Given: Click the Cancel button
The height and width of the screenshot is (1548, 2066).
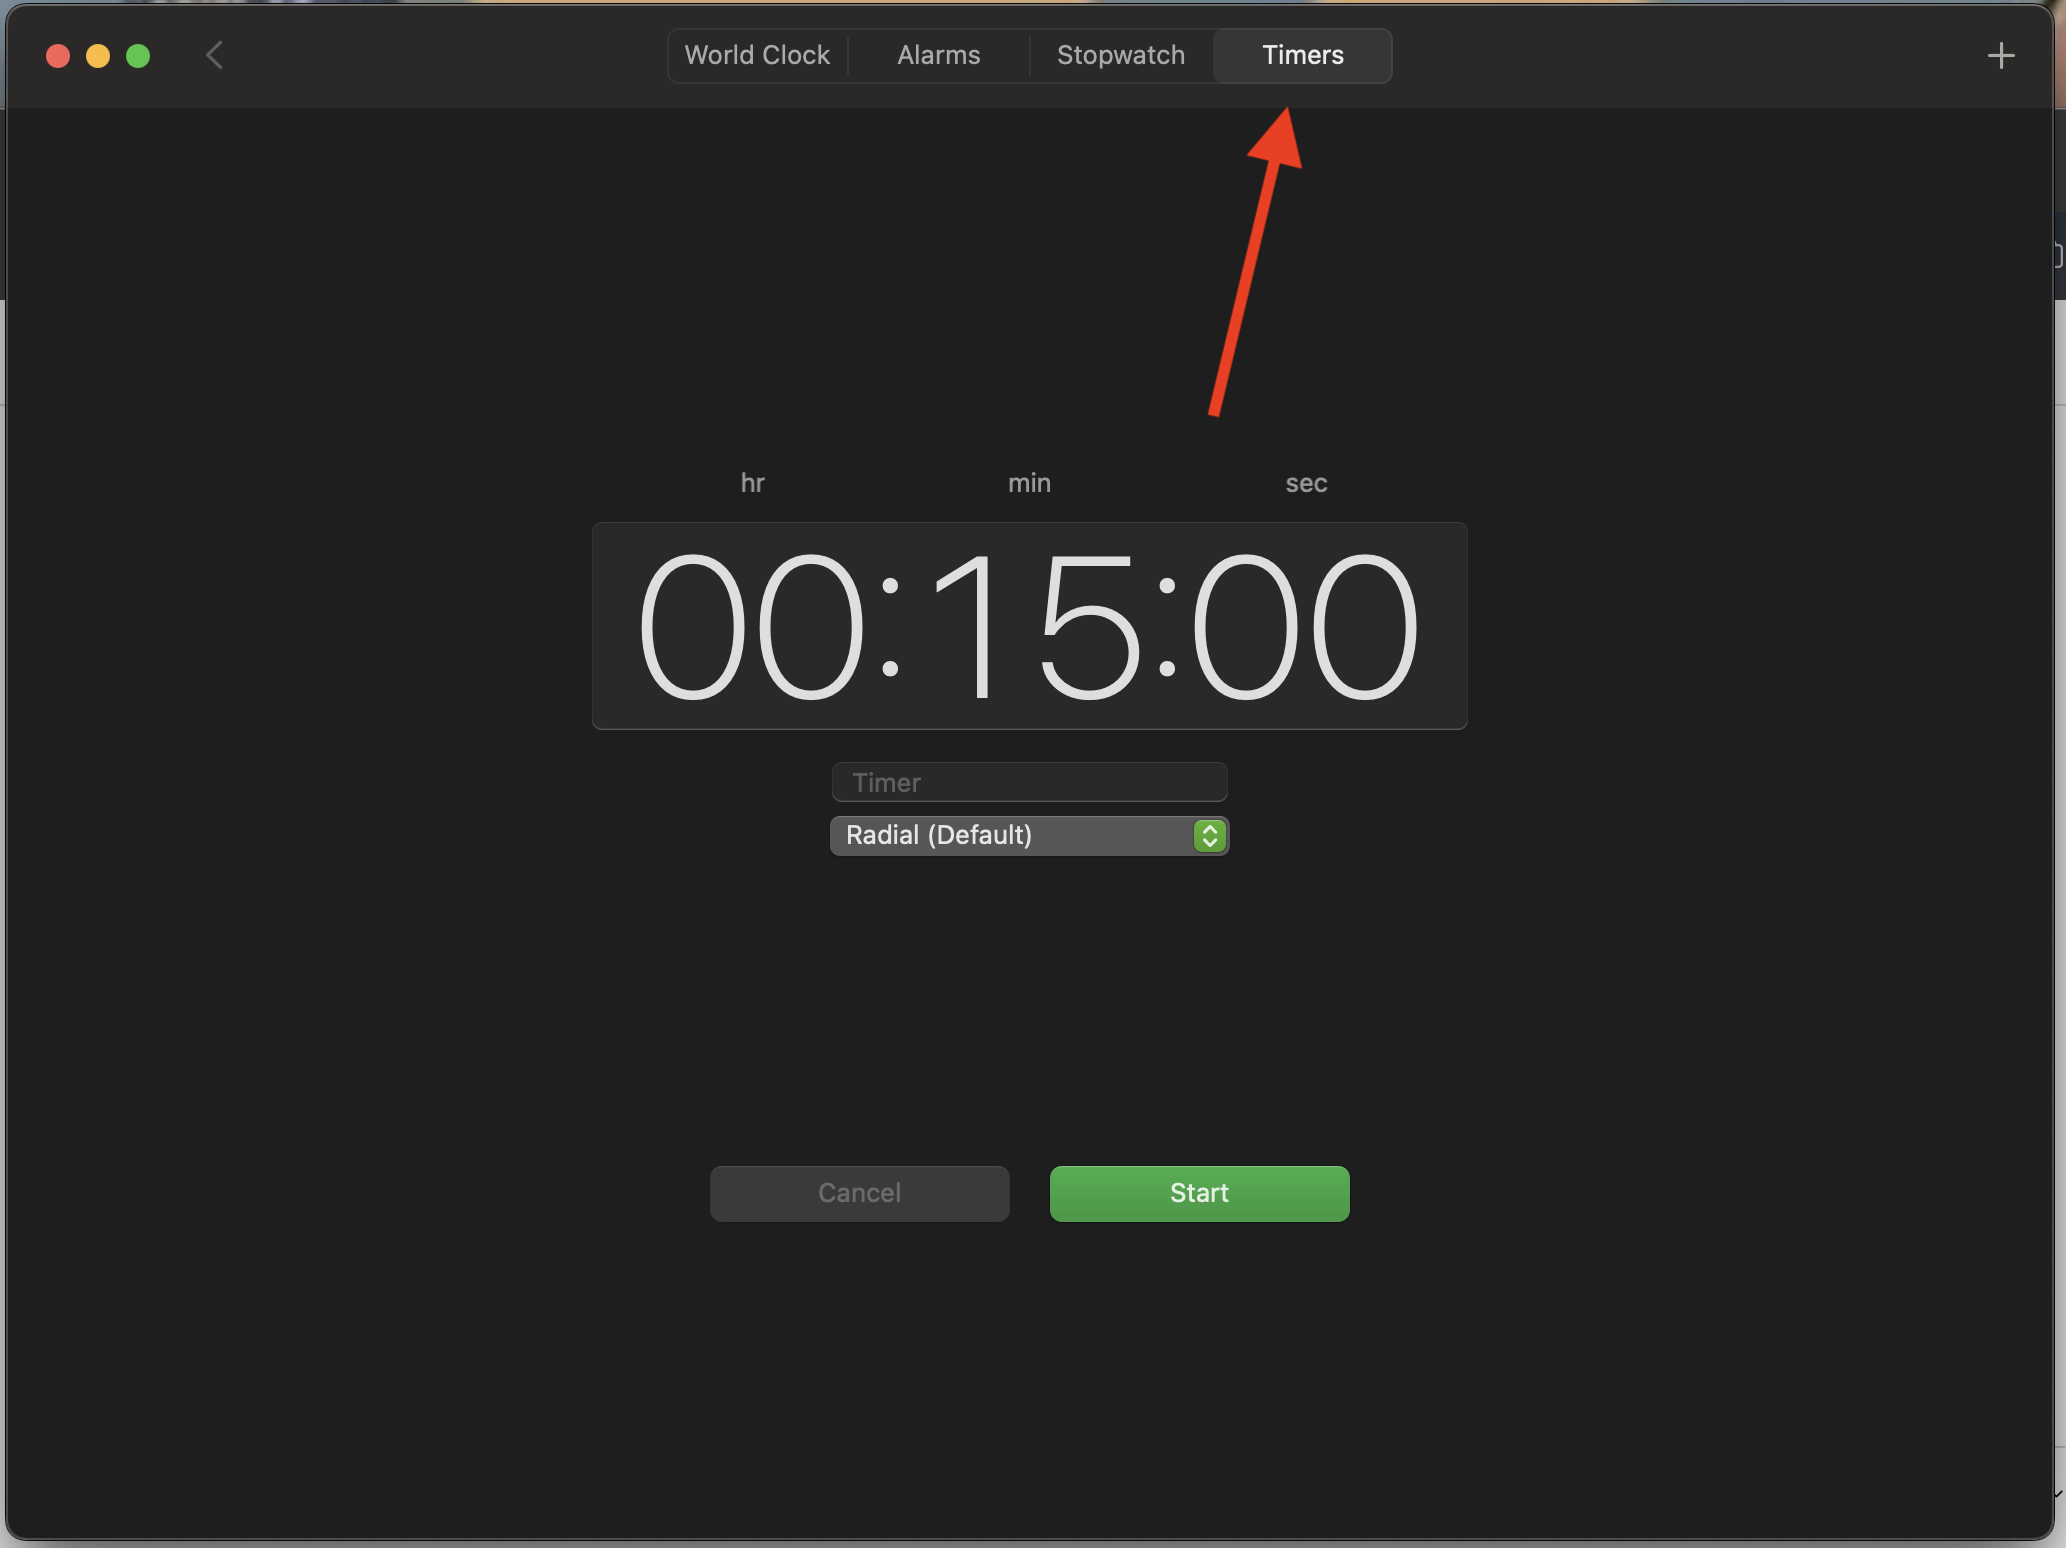Looking at the screenshot, I should pos(859,1193).
